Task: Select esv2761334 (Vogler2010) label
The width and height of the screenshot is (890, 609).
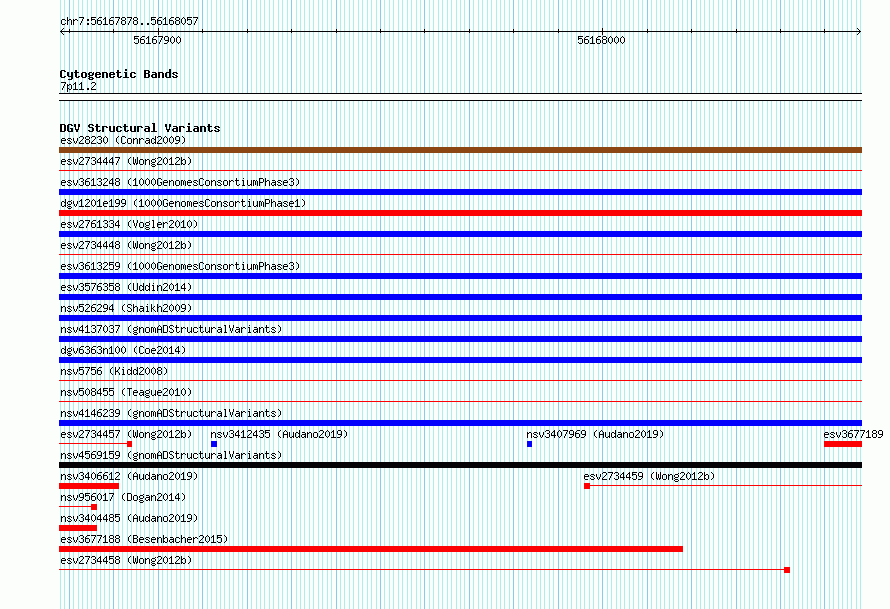Action: click(129, 224)
